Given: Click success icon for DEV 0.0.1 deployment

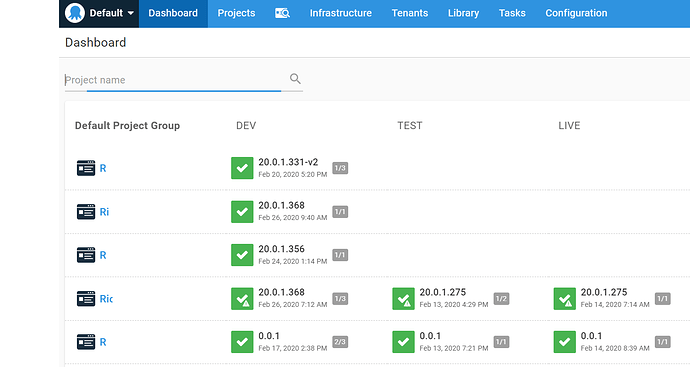Looking at the screenshot, I should click(242, 341).
